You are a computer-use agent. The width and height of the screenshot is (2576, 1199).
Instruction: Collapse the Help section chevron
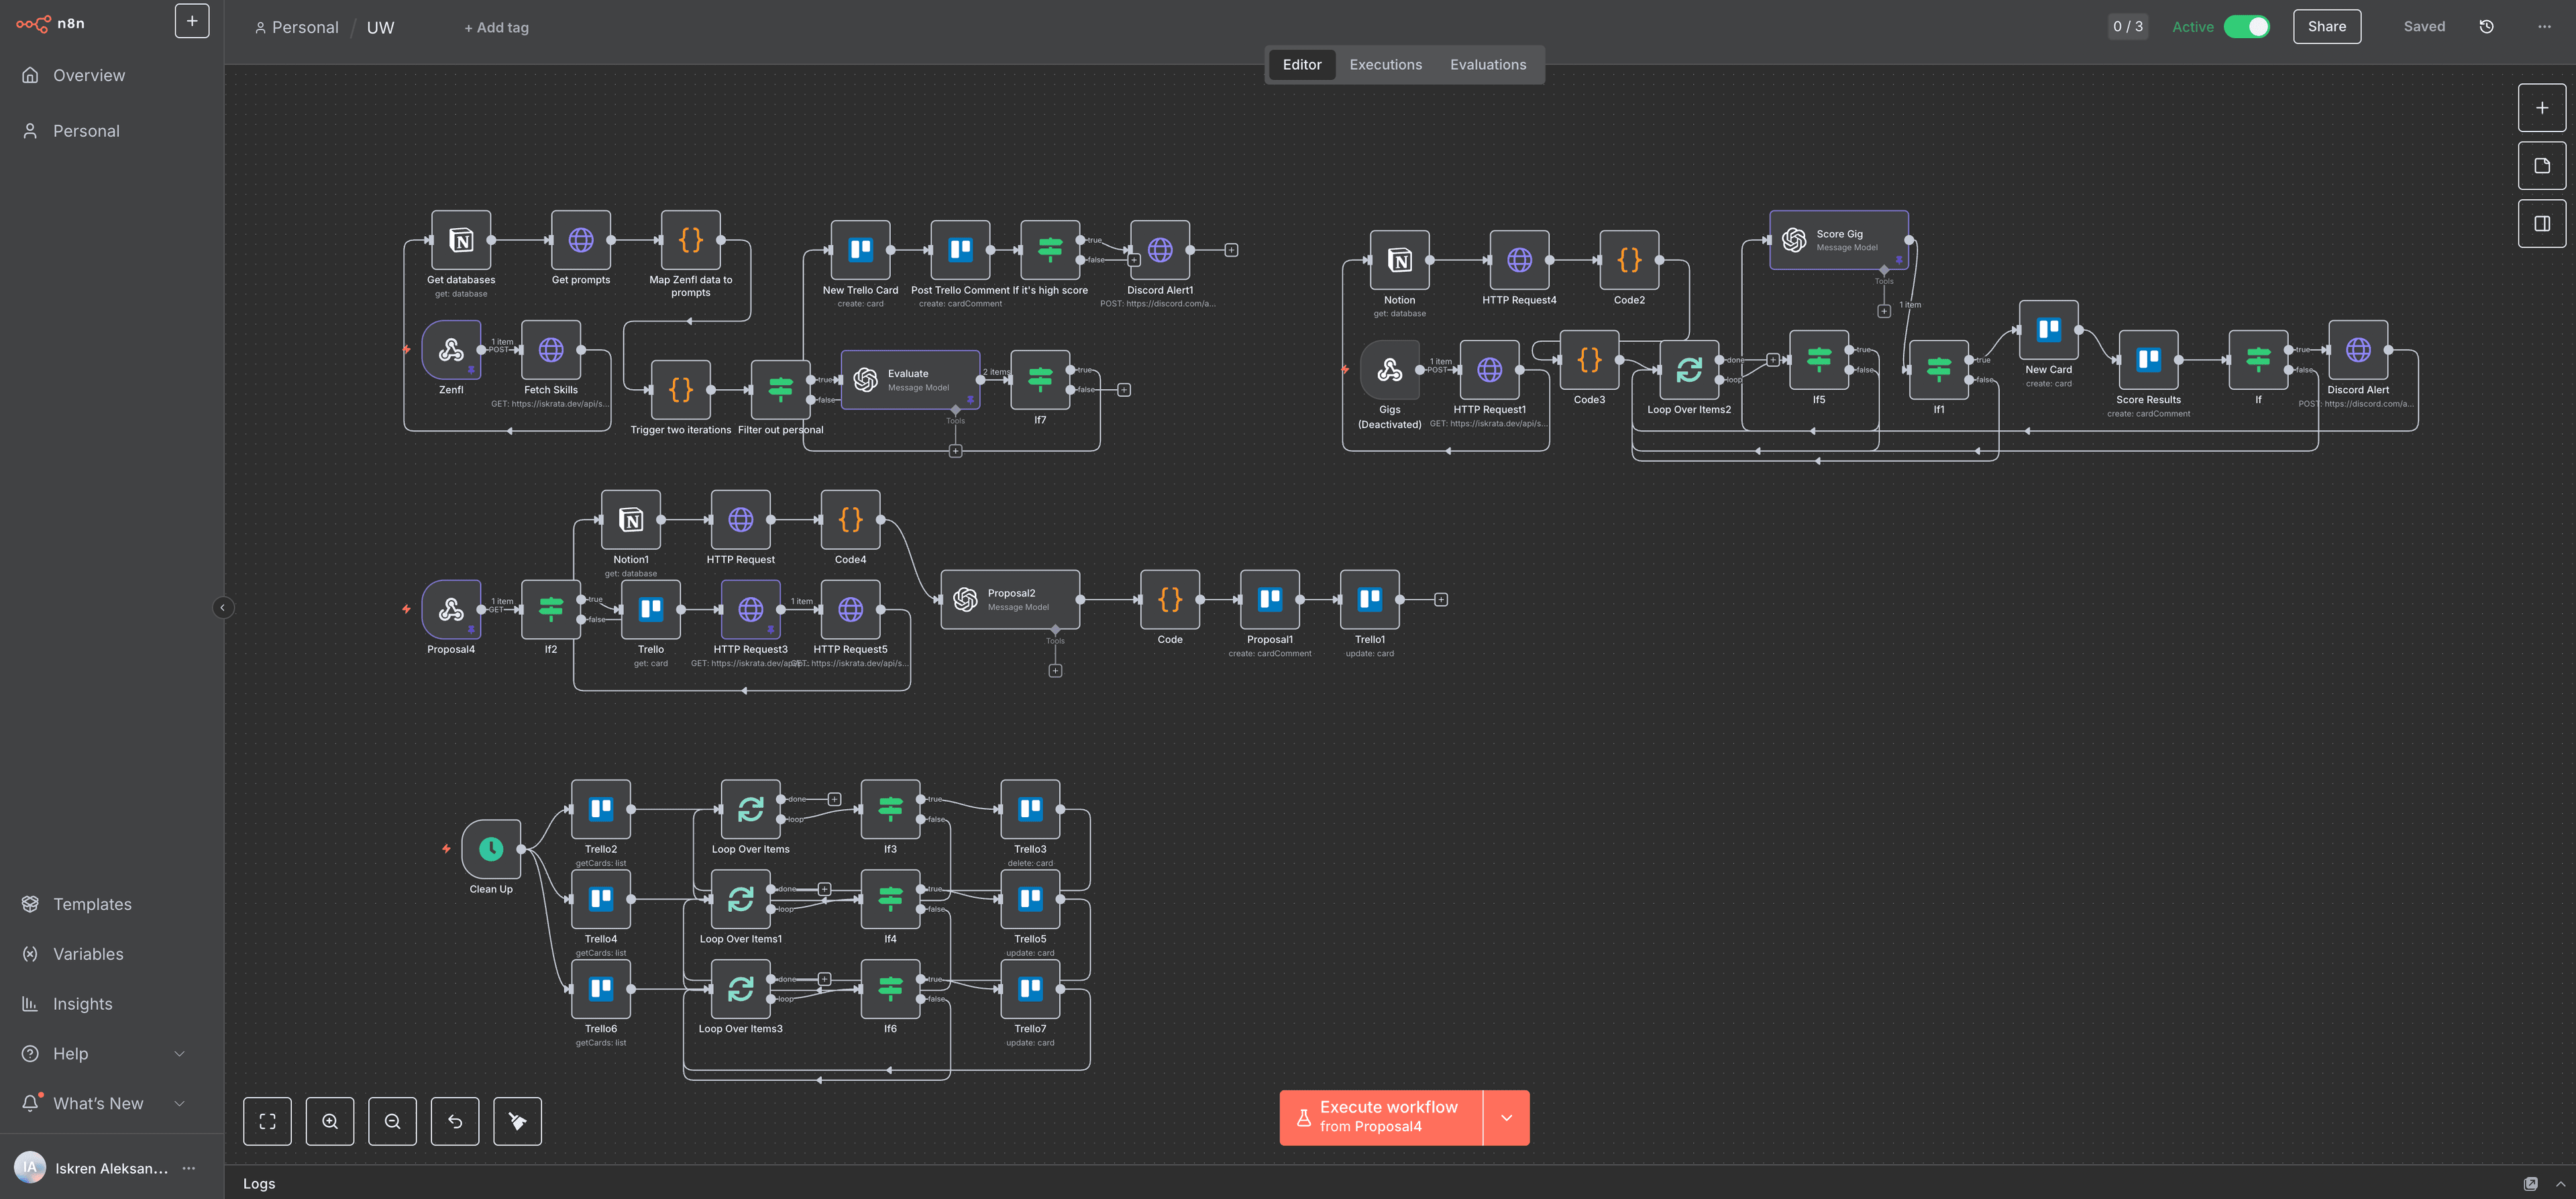(x=179, y=1053)
